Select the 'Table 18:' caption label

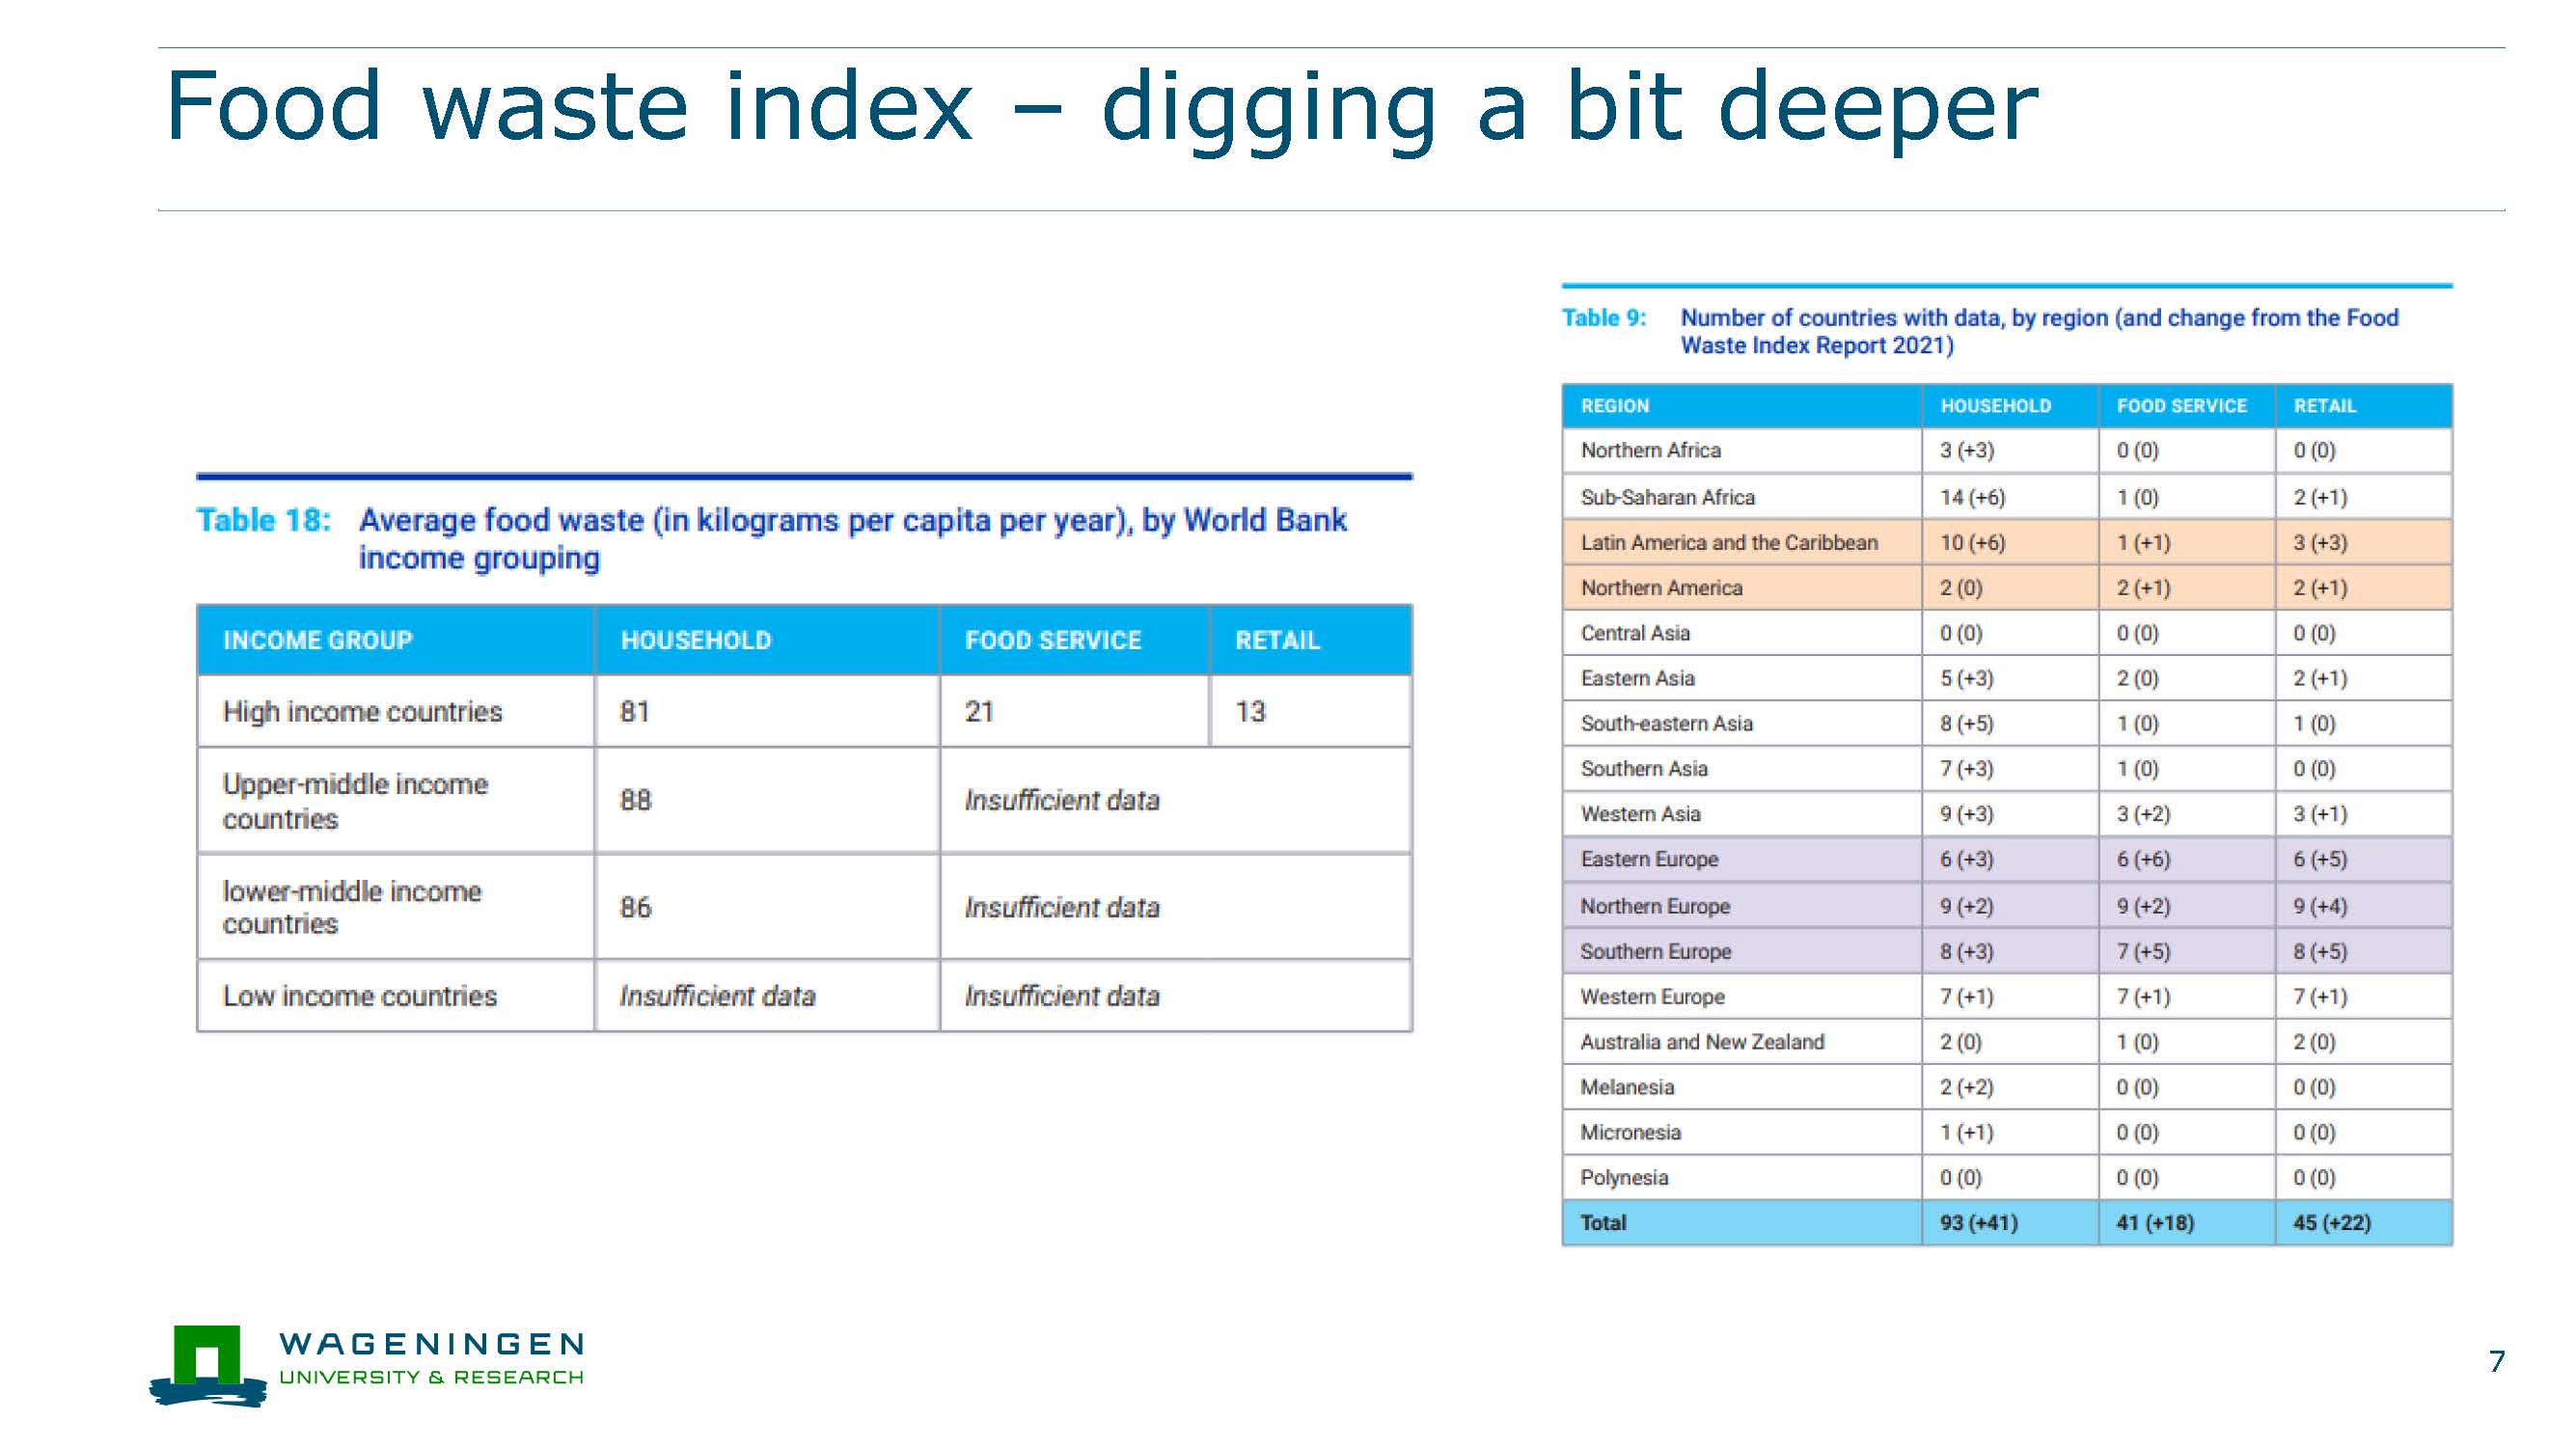click(264, 520)
